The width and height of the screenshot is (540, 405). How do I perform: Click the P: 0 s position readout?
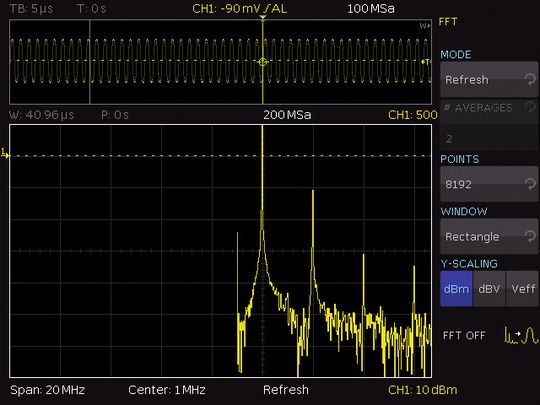115,115
